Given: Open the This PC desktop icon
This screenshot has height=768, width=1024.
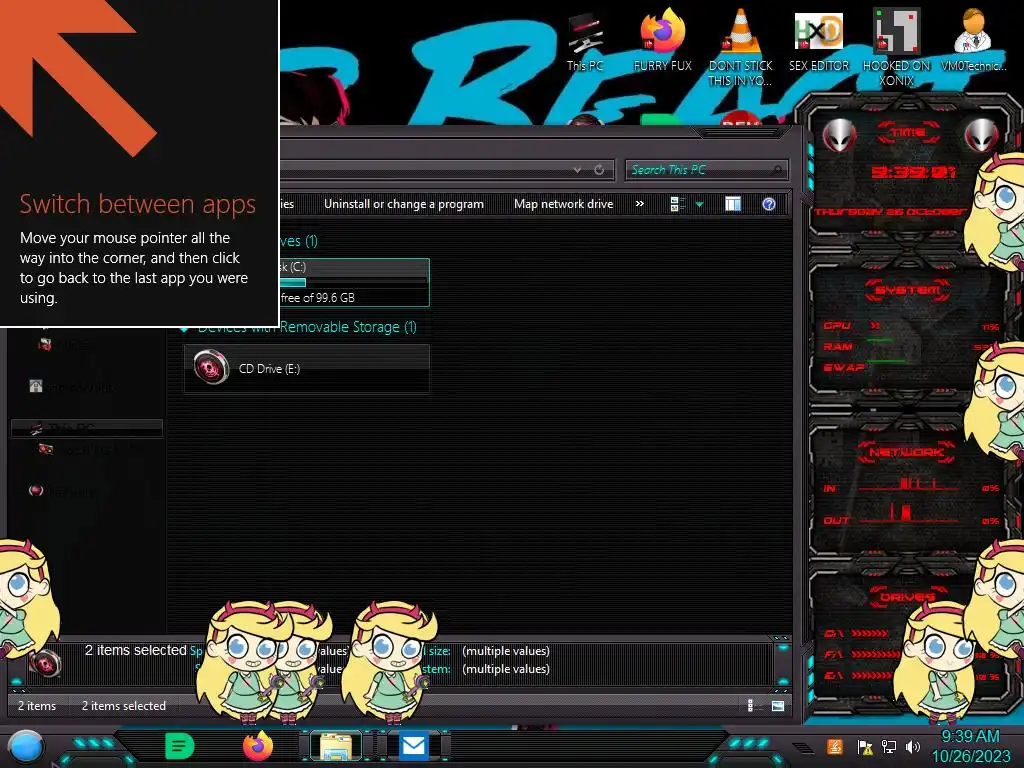Looking at the screenshot, I should tap(585, 42).
